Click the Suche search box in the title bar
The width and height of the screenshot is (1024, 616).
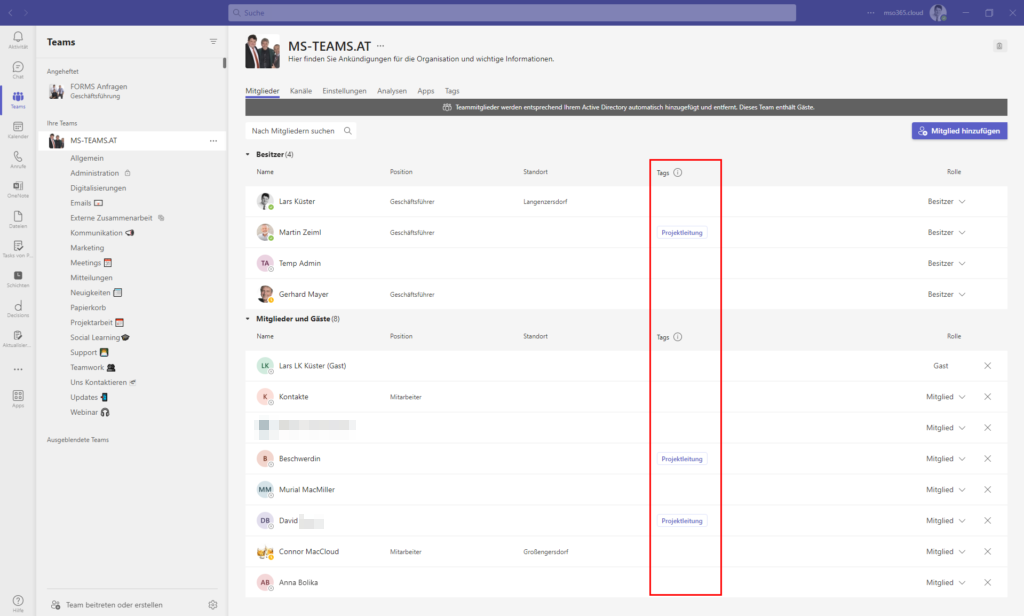512,12
